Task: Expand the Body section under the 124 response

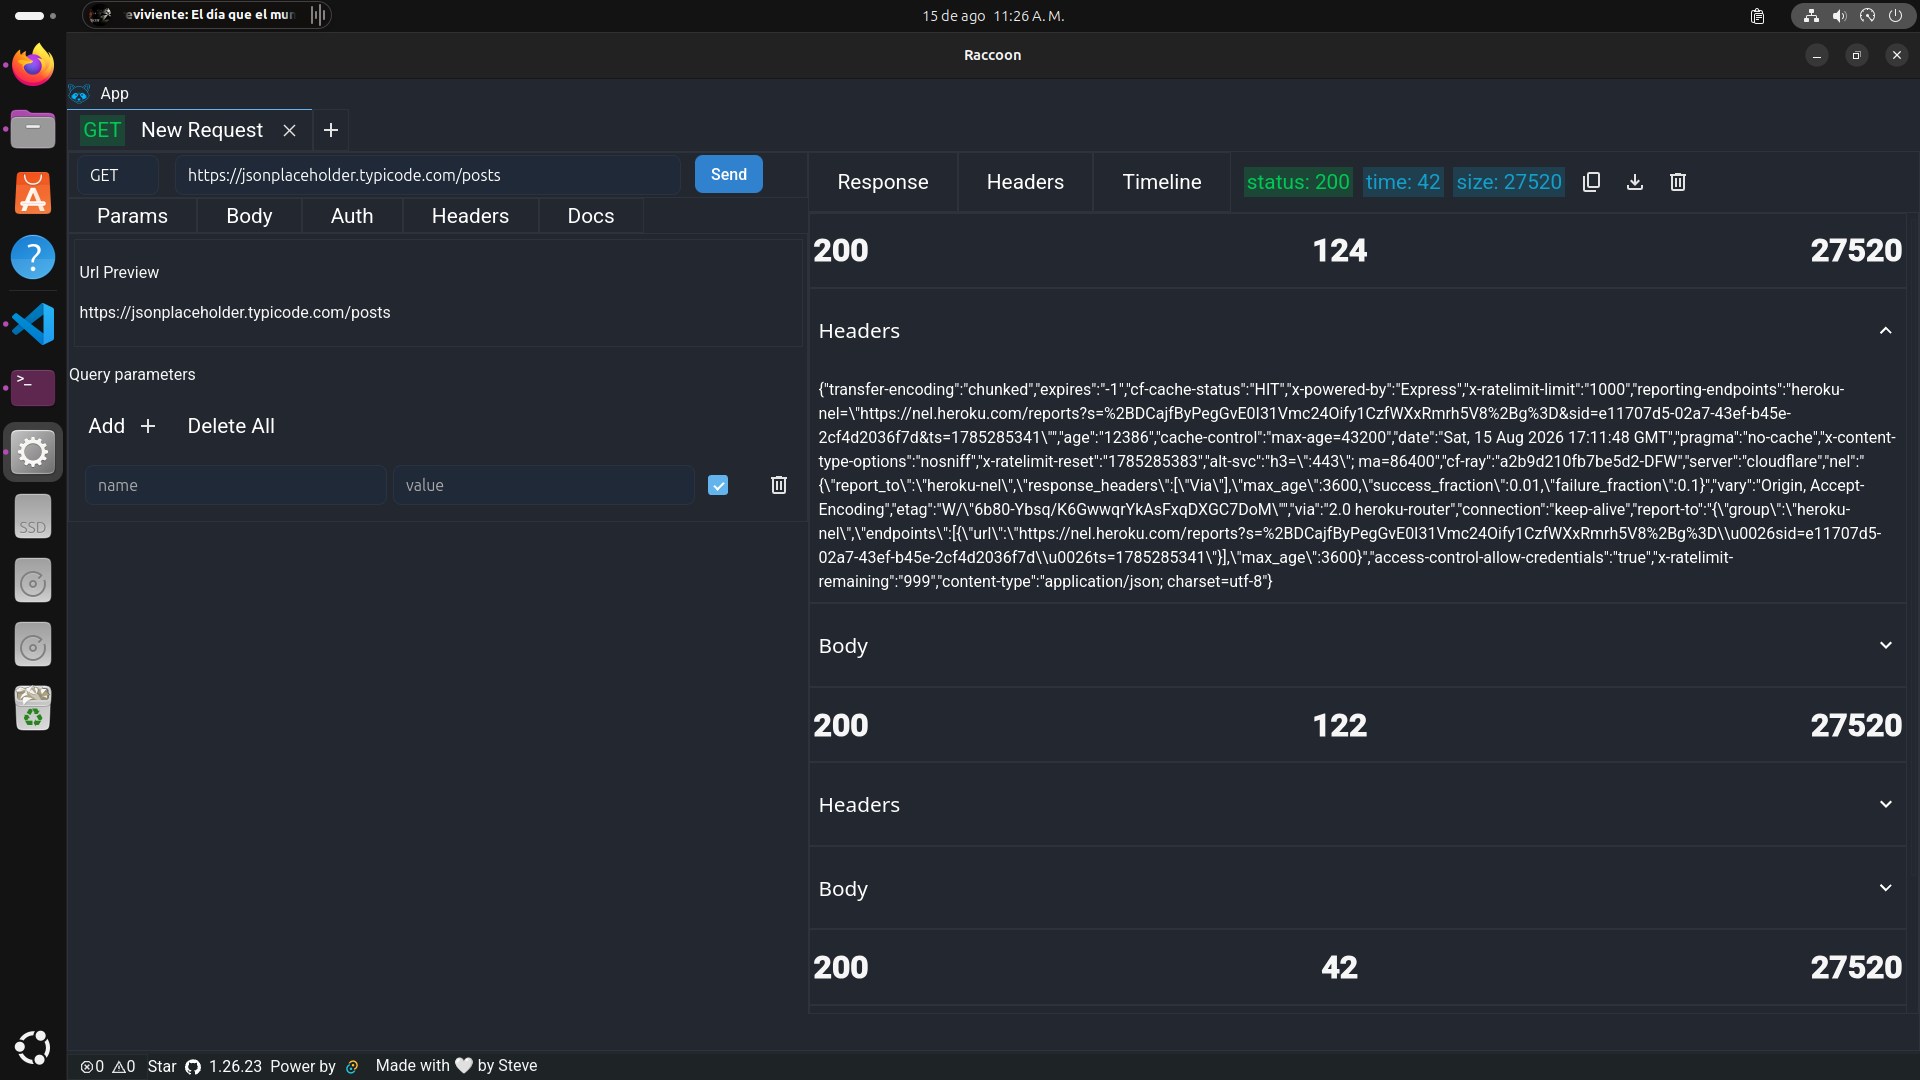Action: [x=1357, y=646]
